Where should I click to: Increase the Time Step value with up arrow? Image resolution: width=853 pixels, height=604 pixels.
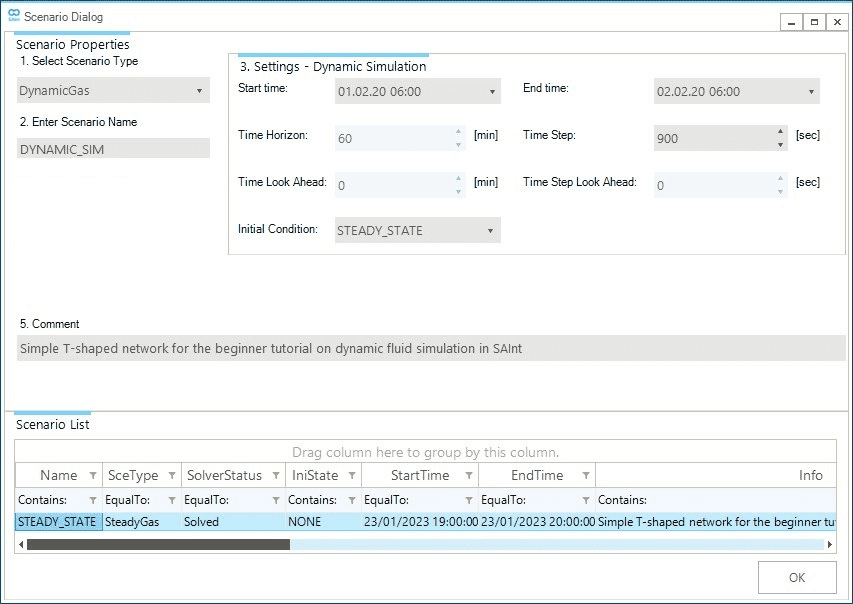coord(780,132)
